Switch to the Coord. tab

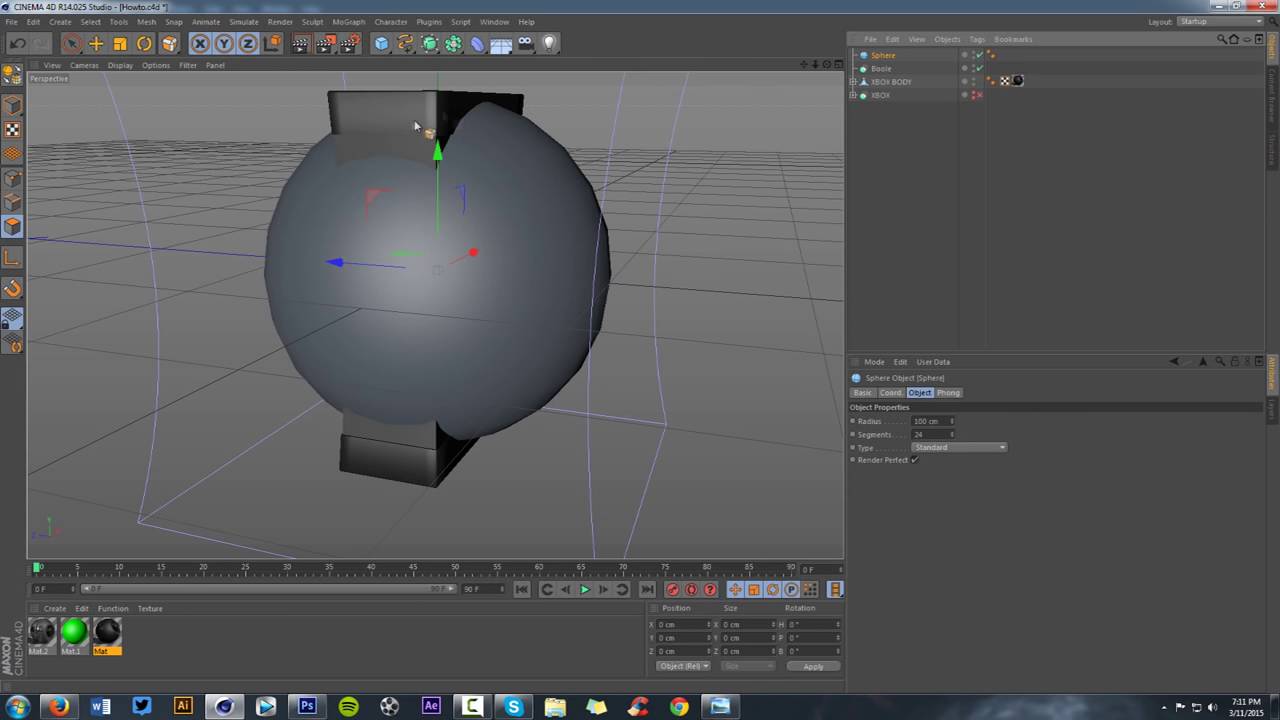click(890, 392)
